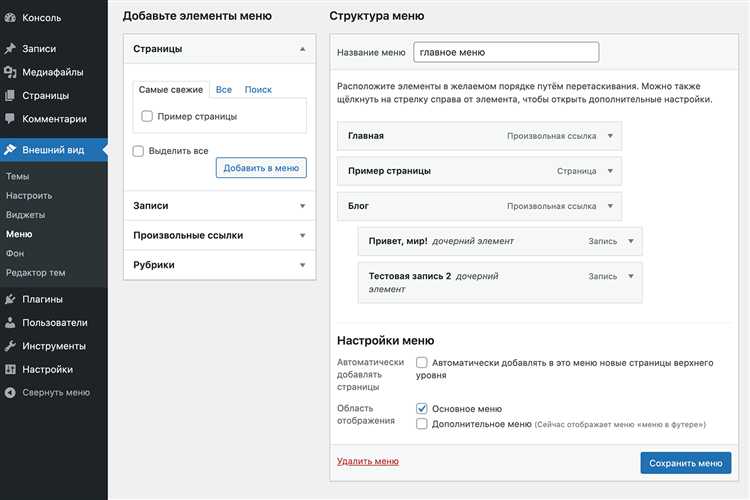The width and height of the screenshot is (750, 500).
Task: Collapse the Страницы panel arrow
Action: click(x=302, y=49)
